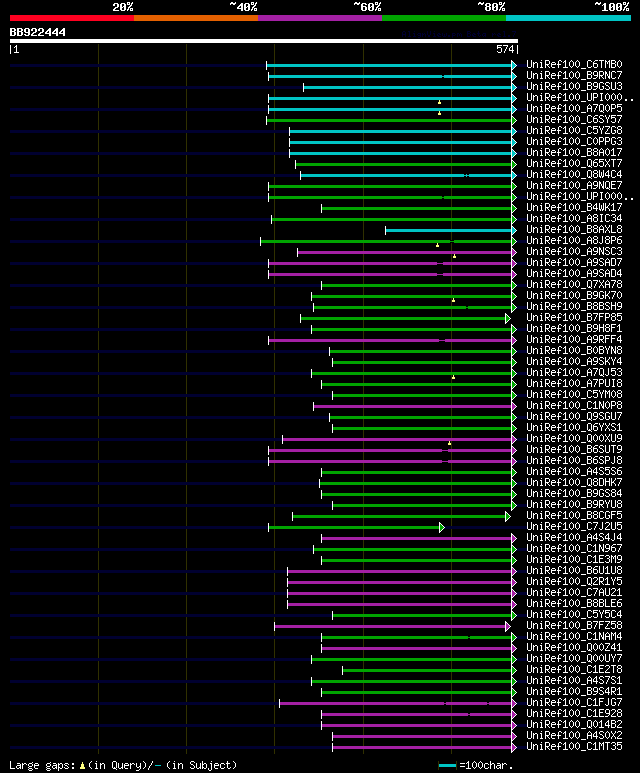This screenshot has height=773, width=640.
Task: Select the UniRef100_B6SUT9 label
Action: tap(574, 450)
